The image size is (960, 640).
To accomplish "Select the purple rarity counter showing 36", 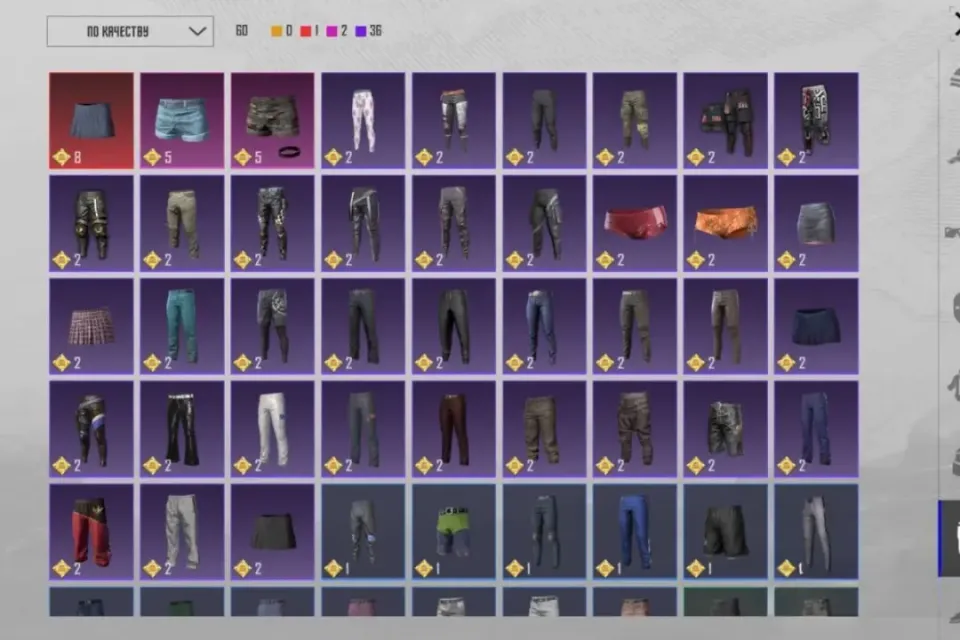I will [369, 31].
